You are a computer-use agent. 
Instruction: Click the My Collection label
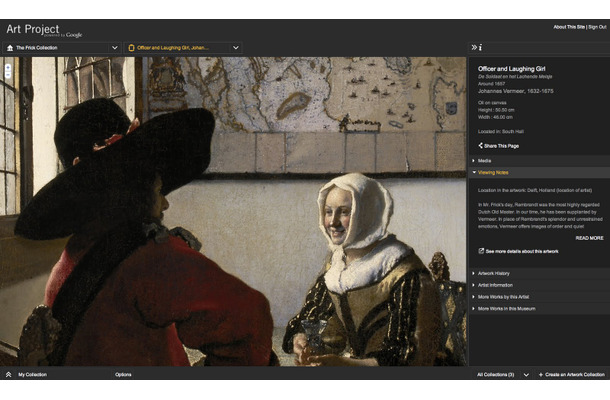tap(33, 375)
